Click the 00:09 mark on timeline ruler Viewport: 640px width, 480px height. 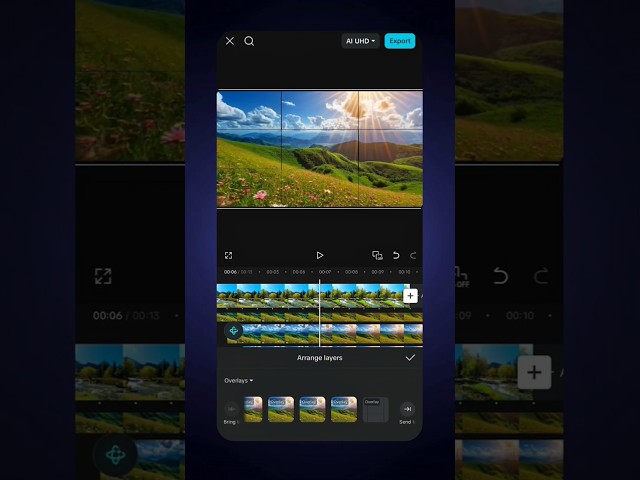coord(378,272)
